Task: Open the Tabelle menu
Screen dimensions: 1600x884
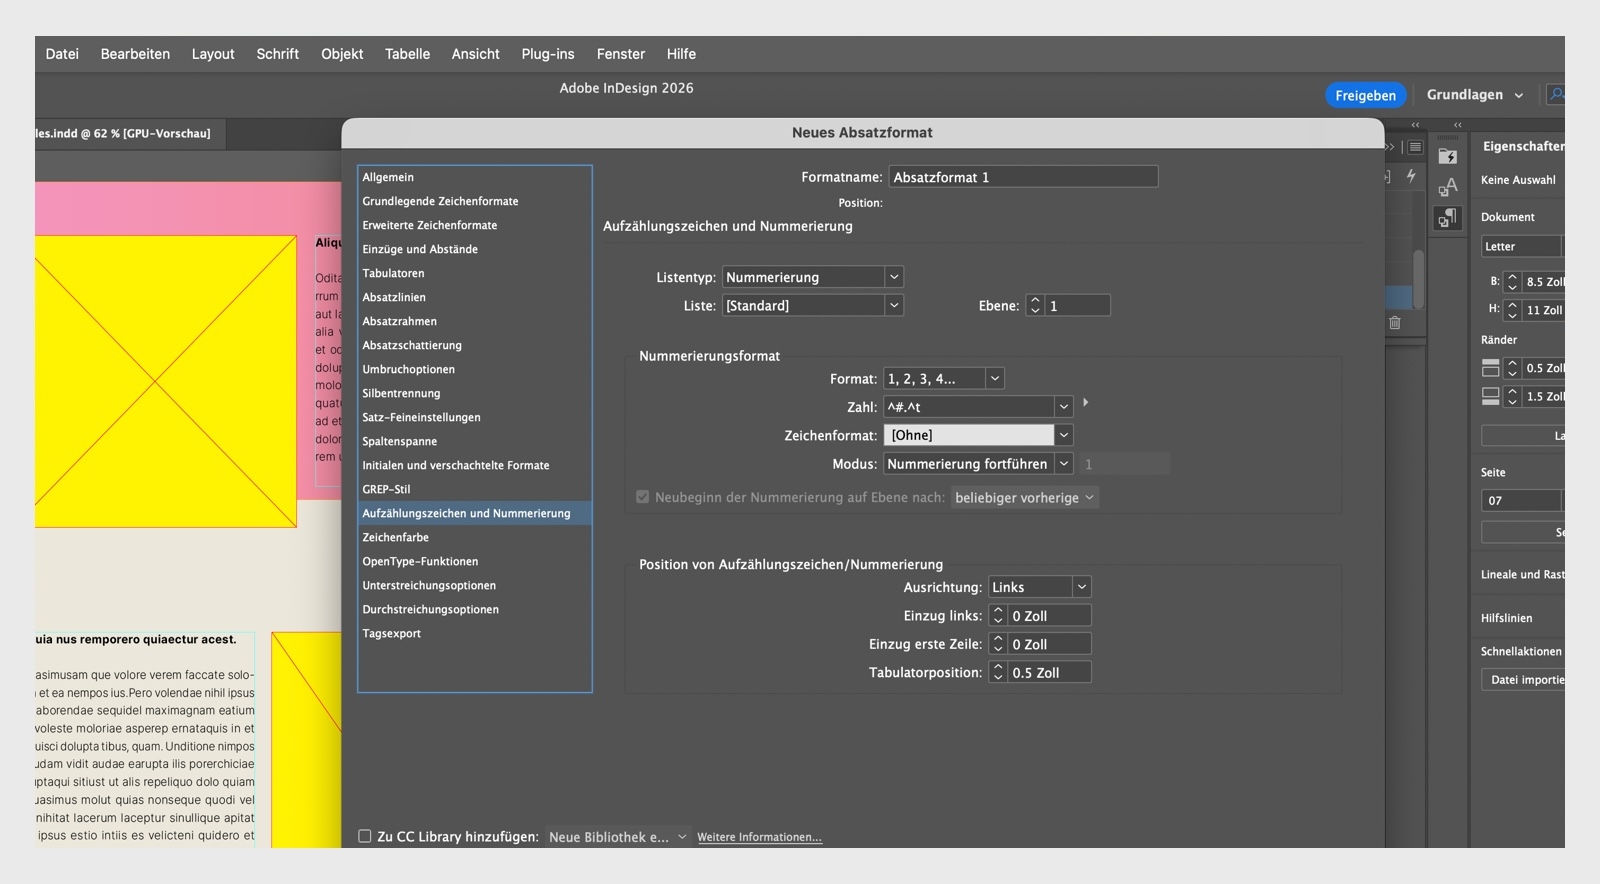Action: [407, 54]
